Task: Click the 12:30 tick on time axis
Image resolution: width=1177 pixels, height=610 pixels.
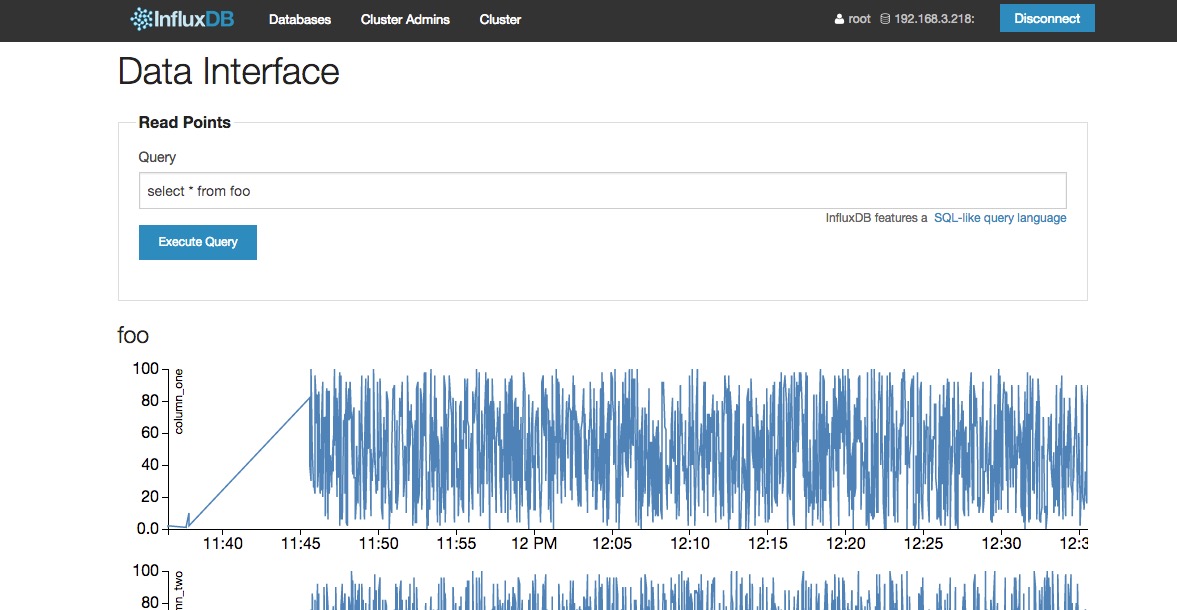Action: point(1001,543)
